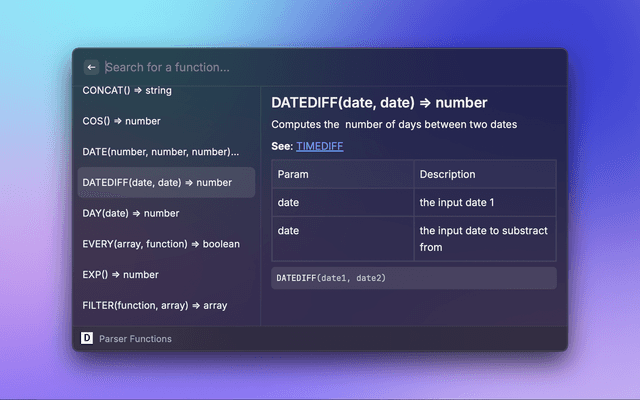Click the Description column header
Viewport: 640px width, 400px height.
pyautogui.click(x=447, y=174)
